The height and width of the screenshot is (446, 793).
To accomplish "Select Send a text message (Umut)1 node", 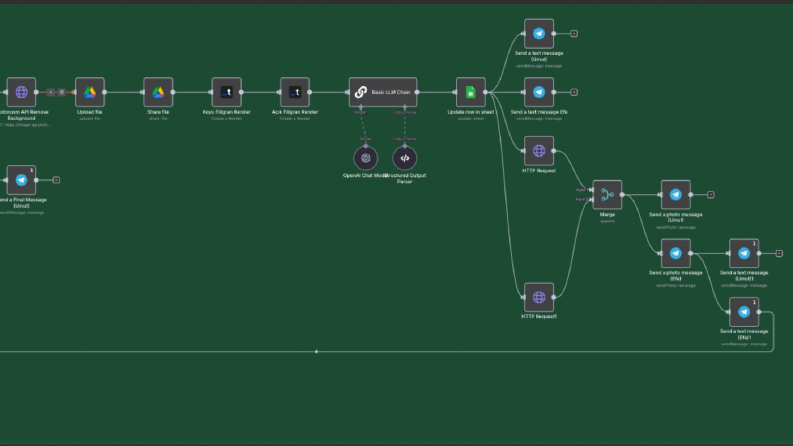I will click(744, 253).
